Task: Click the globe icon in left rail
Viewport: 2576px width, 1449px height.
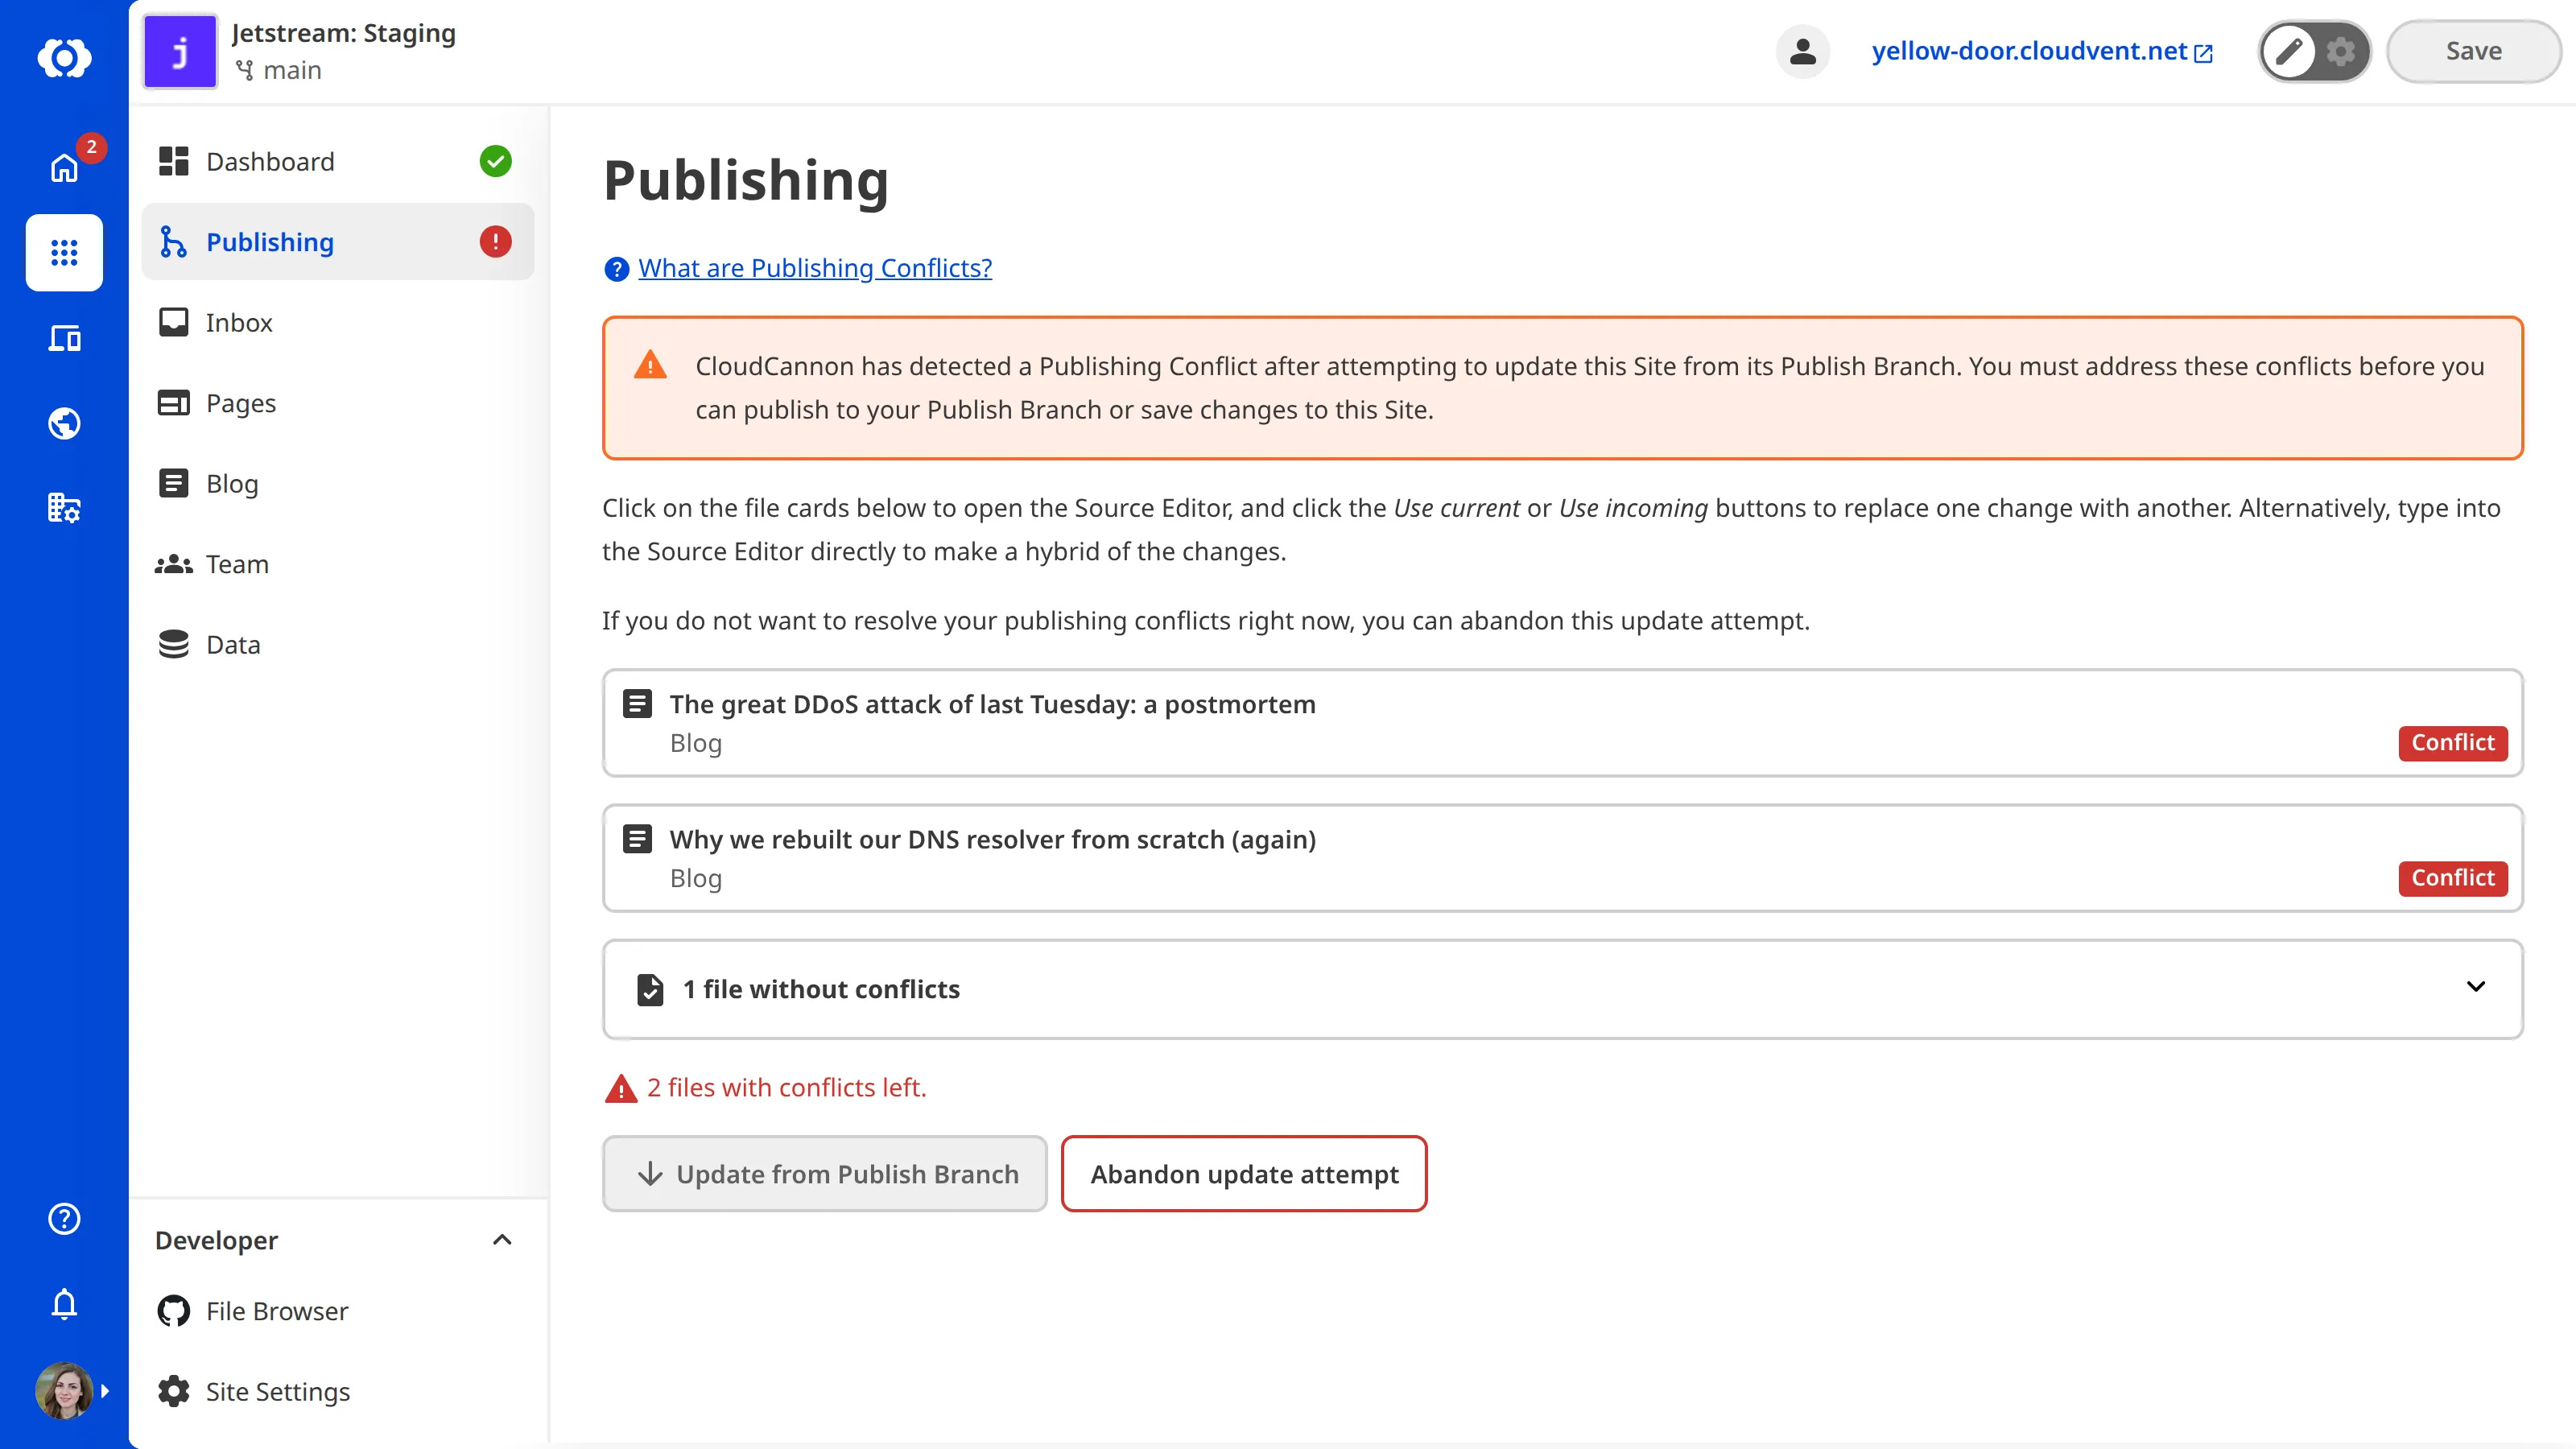Action: 64,423
